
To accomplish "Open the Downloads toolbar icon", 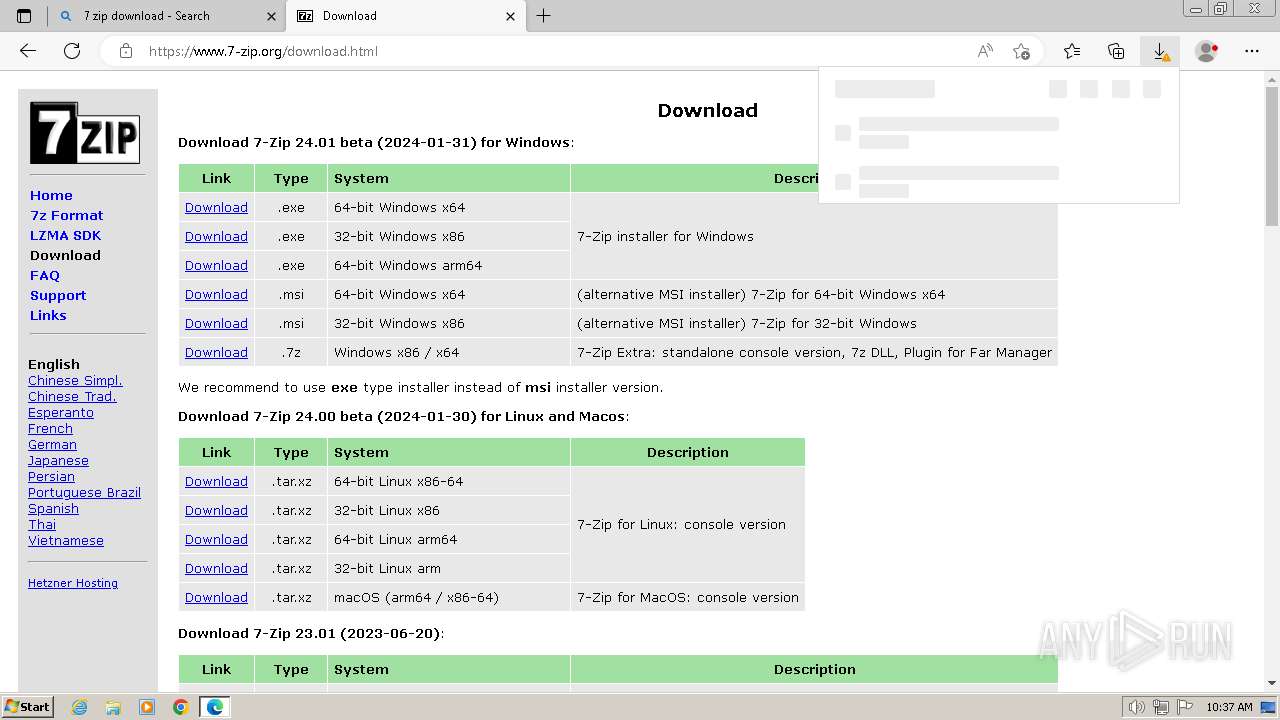I will pos(1160,51).
